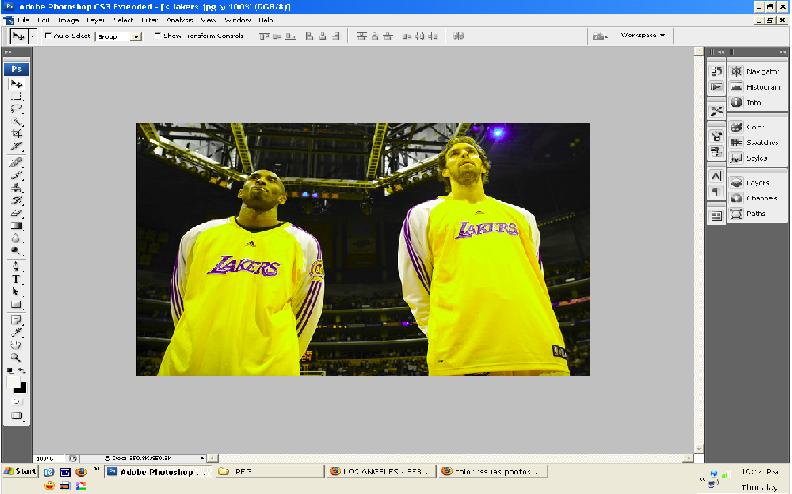Open the Window menu

[237, 20]
